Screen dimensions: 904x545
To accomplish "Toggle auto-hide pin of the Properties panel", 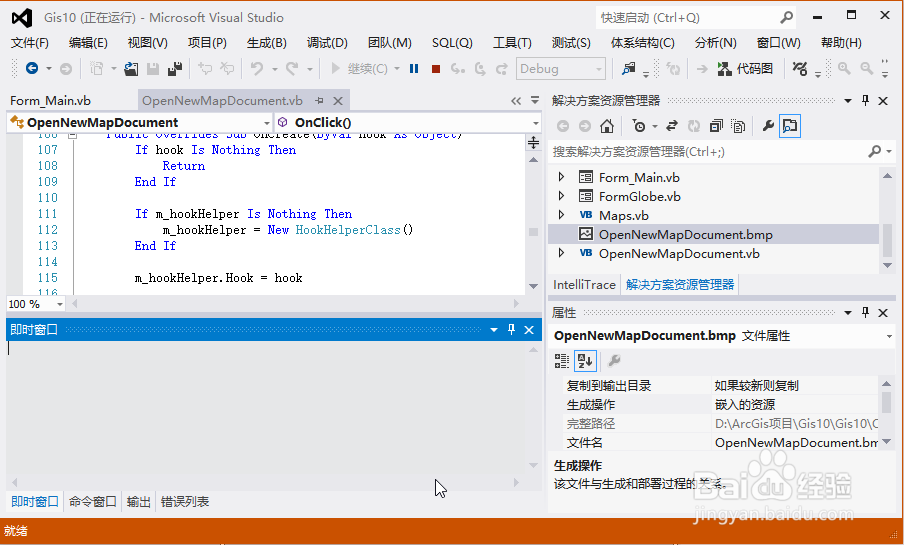I will pos(865,313).
